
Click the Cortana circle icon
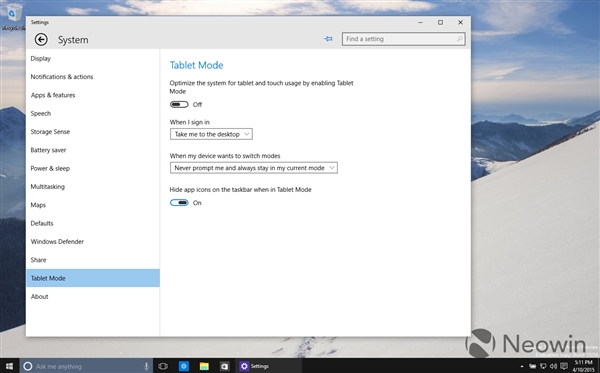tap(28, 366)
